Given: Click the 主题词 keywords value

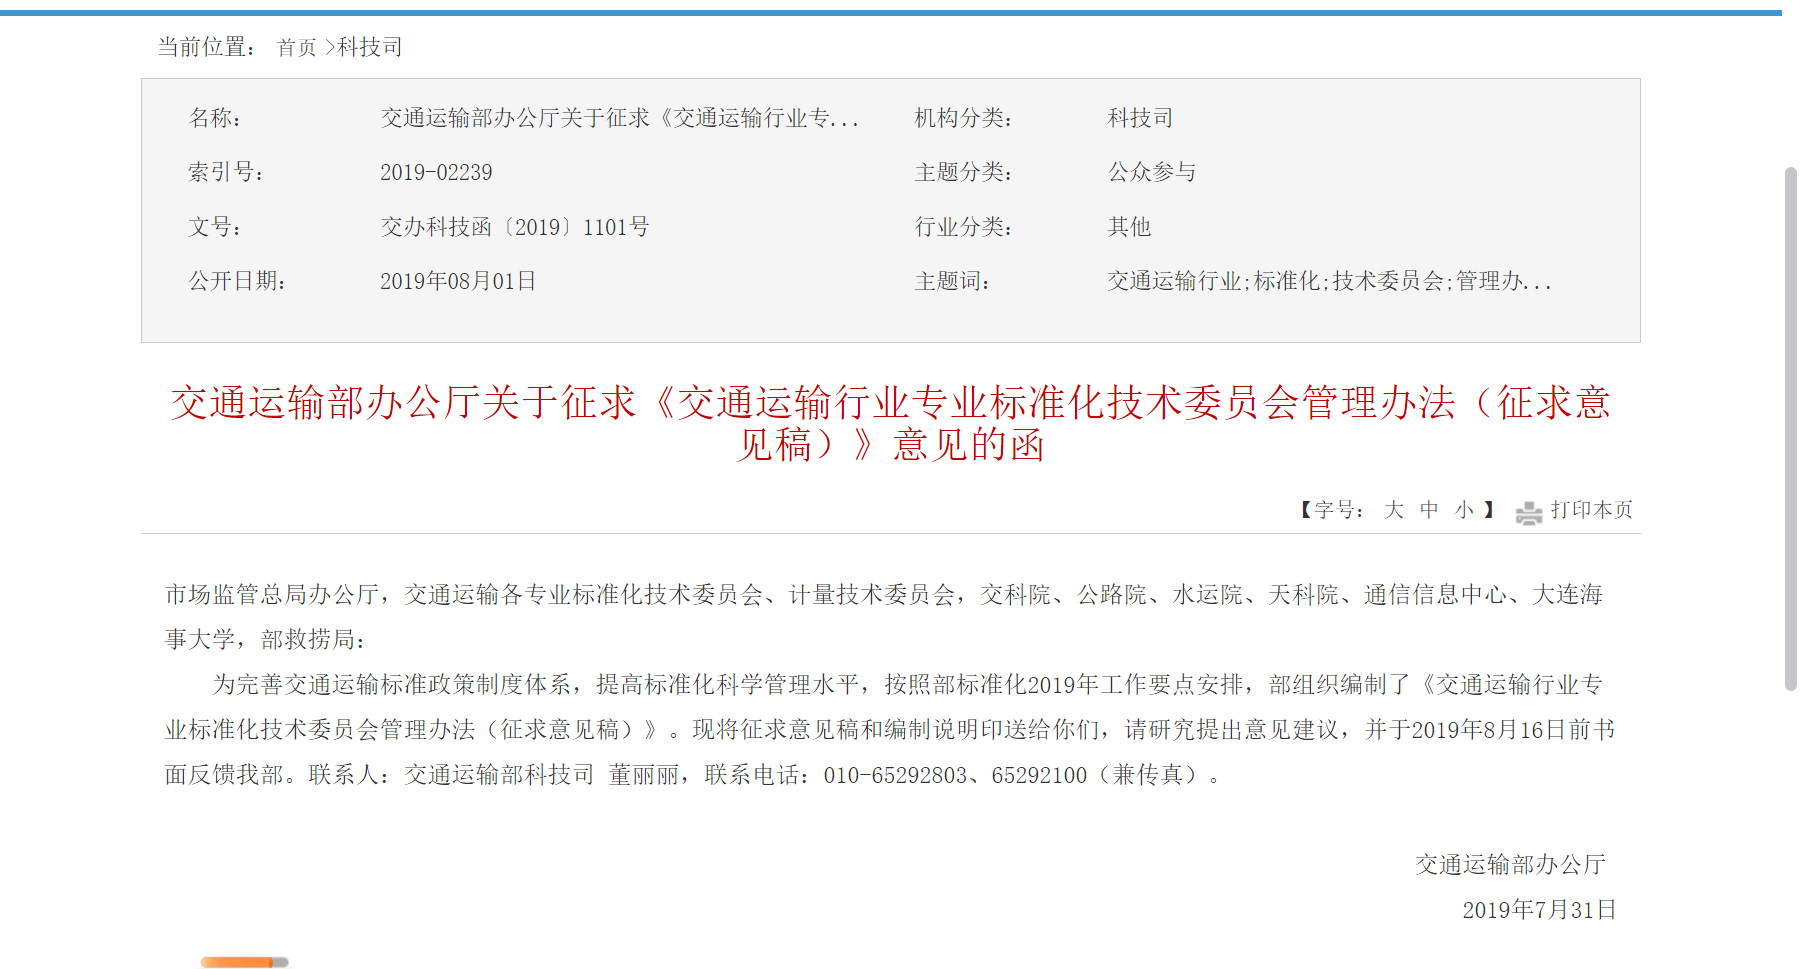Looking at the screenshot, I should [1329, 281].
